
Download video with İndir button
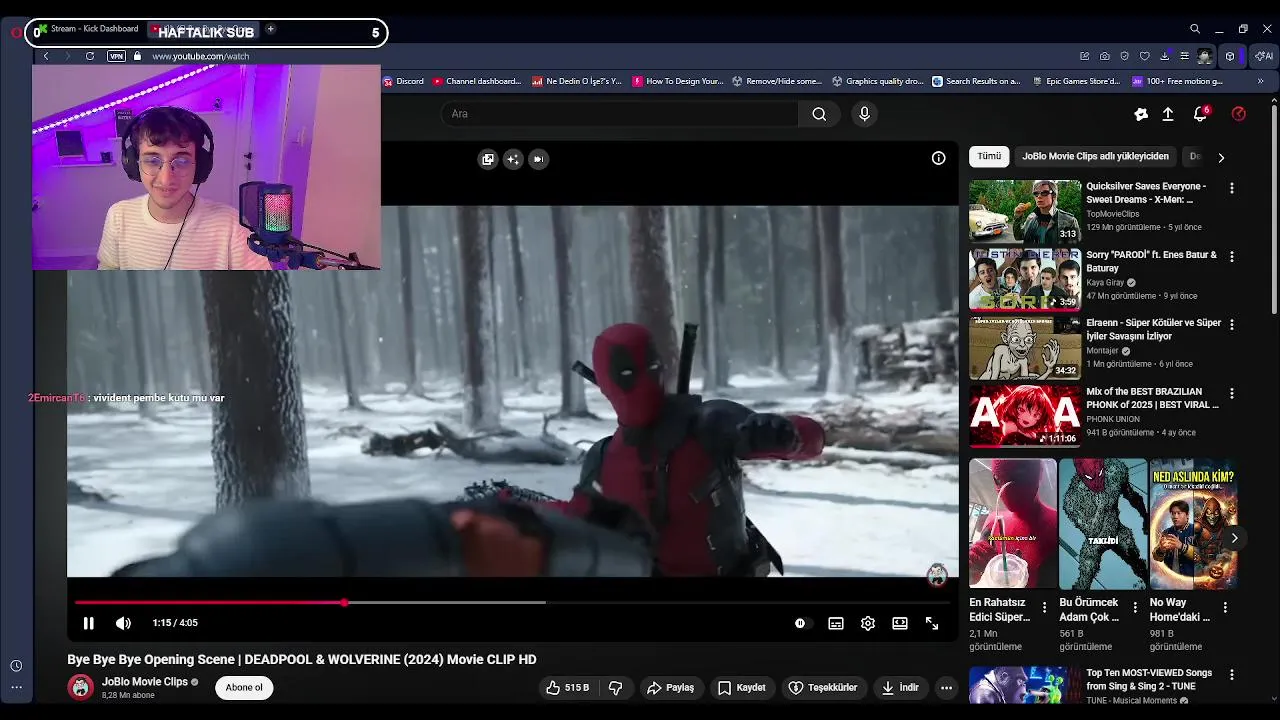click(900, 688)
